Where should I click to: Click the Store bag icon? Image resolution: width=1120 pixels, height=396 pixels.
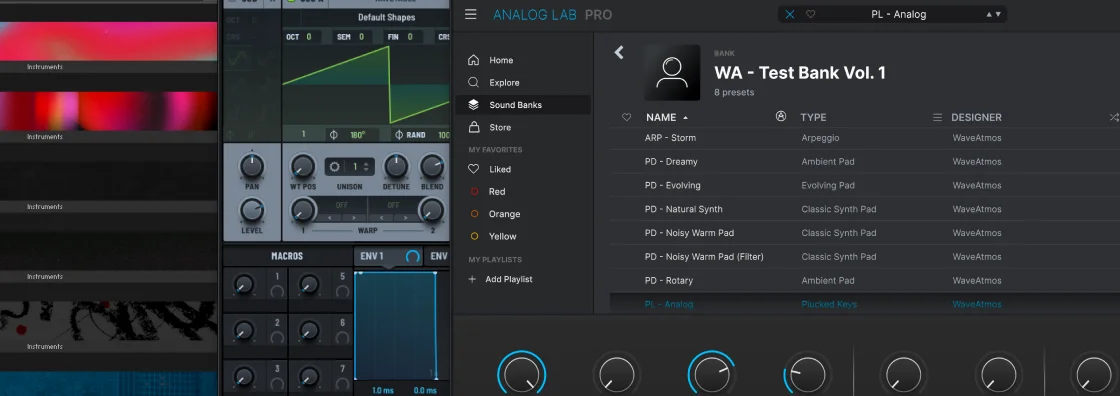click(x=473, y=127)
